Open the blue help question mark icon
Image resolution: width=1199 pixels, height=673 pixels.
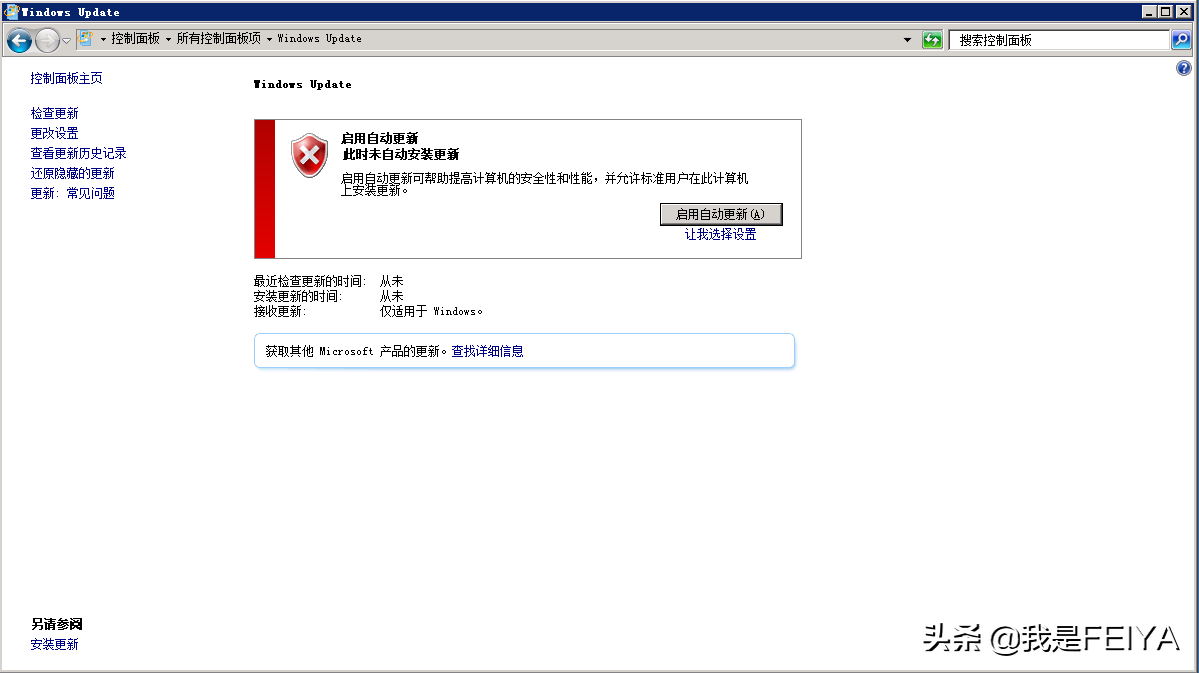[1184, 68]
